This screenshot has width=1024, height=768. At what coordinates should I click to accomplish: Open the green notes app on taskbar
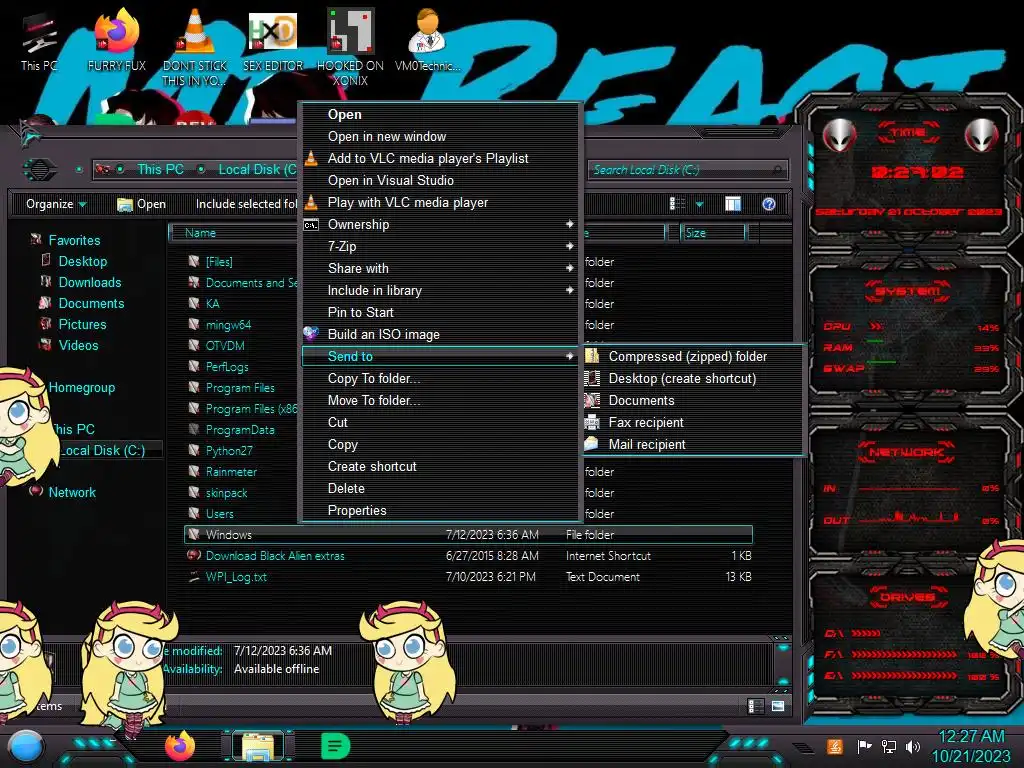pyautogui.click(x=335, y=746)
